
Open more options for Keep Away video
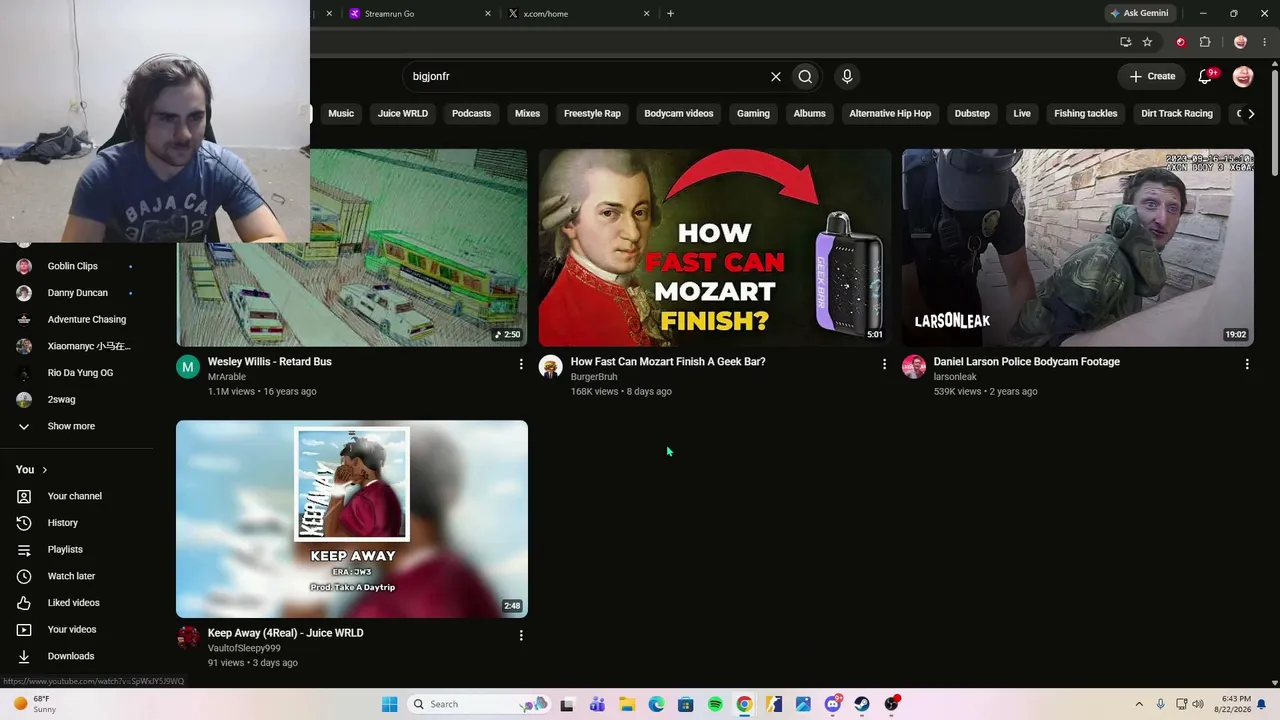click(521, 635)
